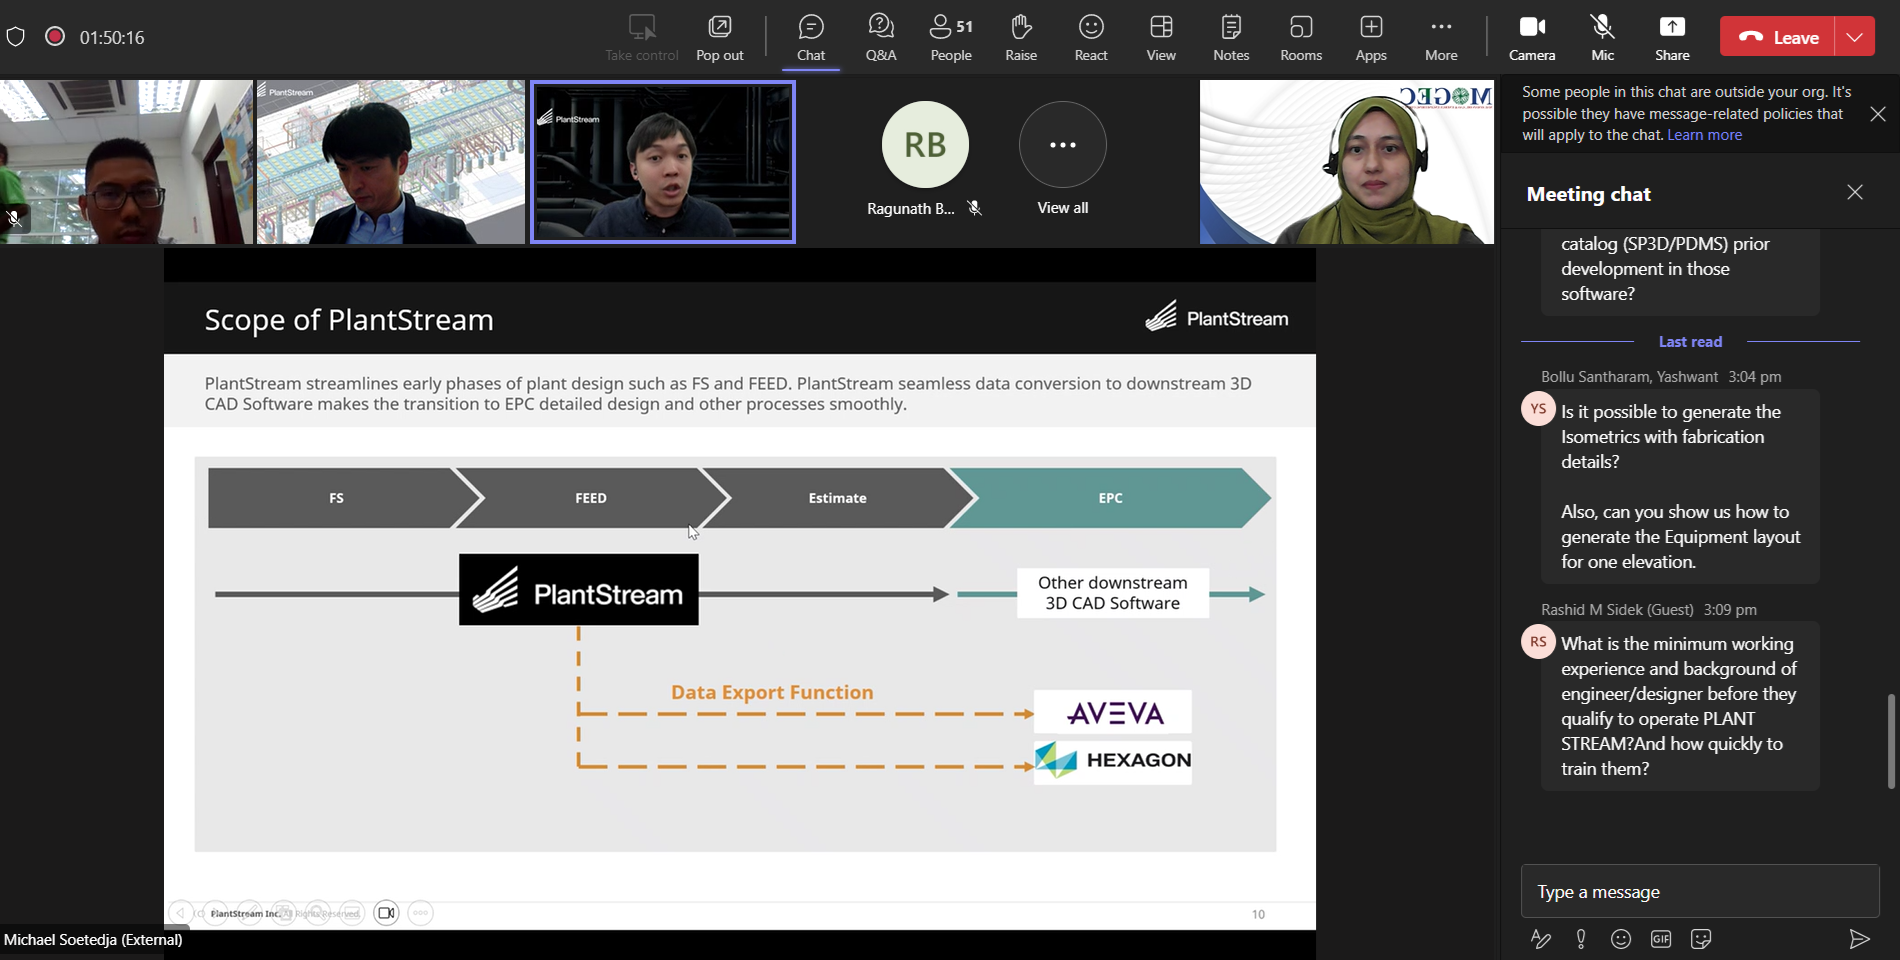Select the muted participant's video tile

(x=126, y=162)
